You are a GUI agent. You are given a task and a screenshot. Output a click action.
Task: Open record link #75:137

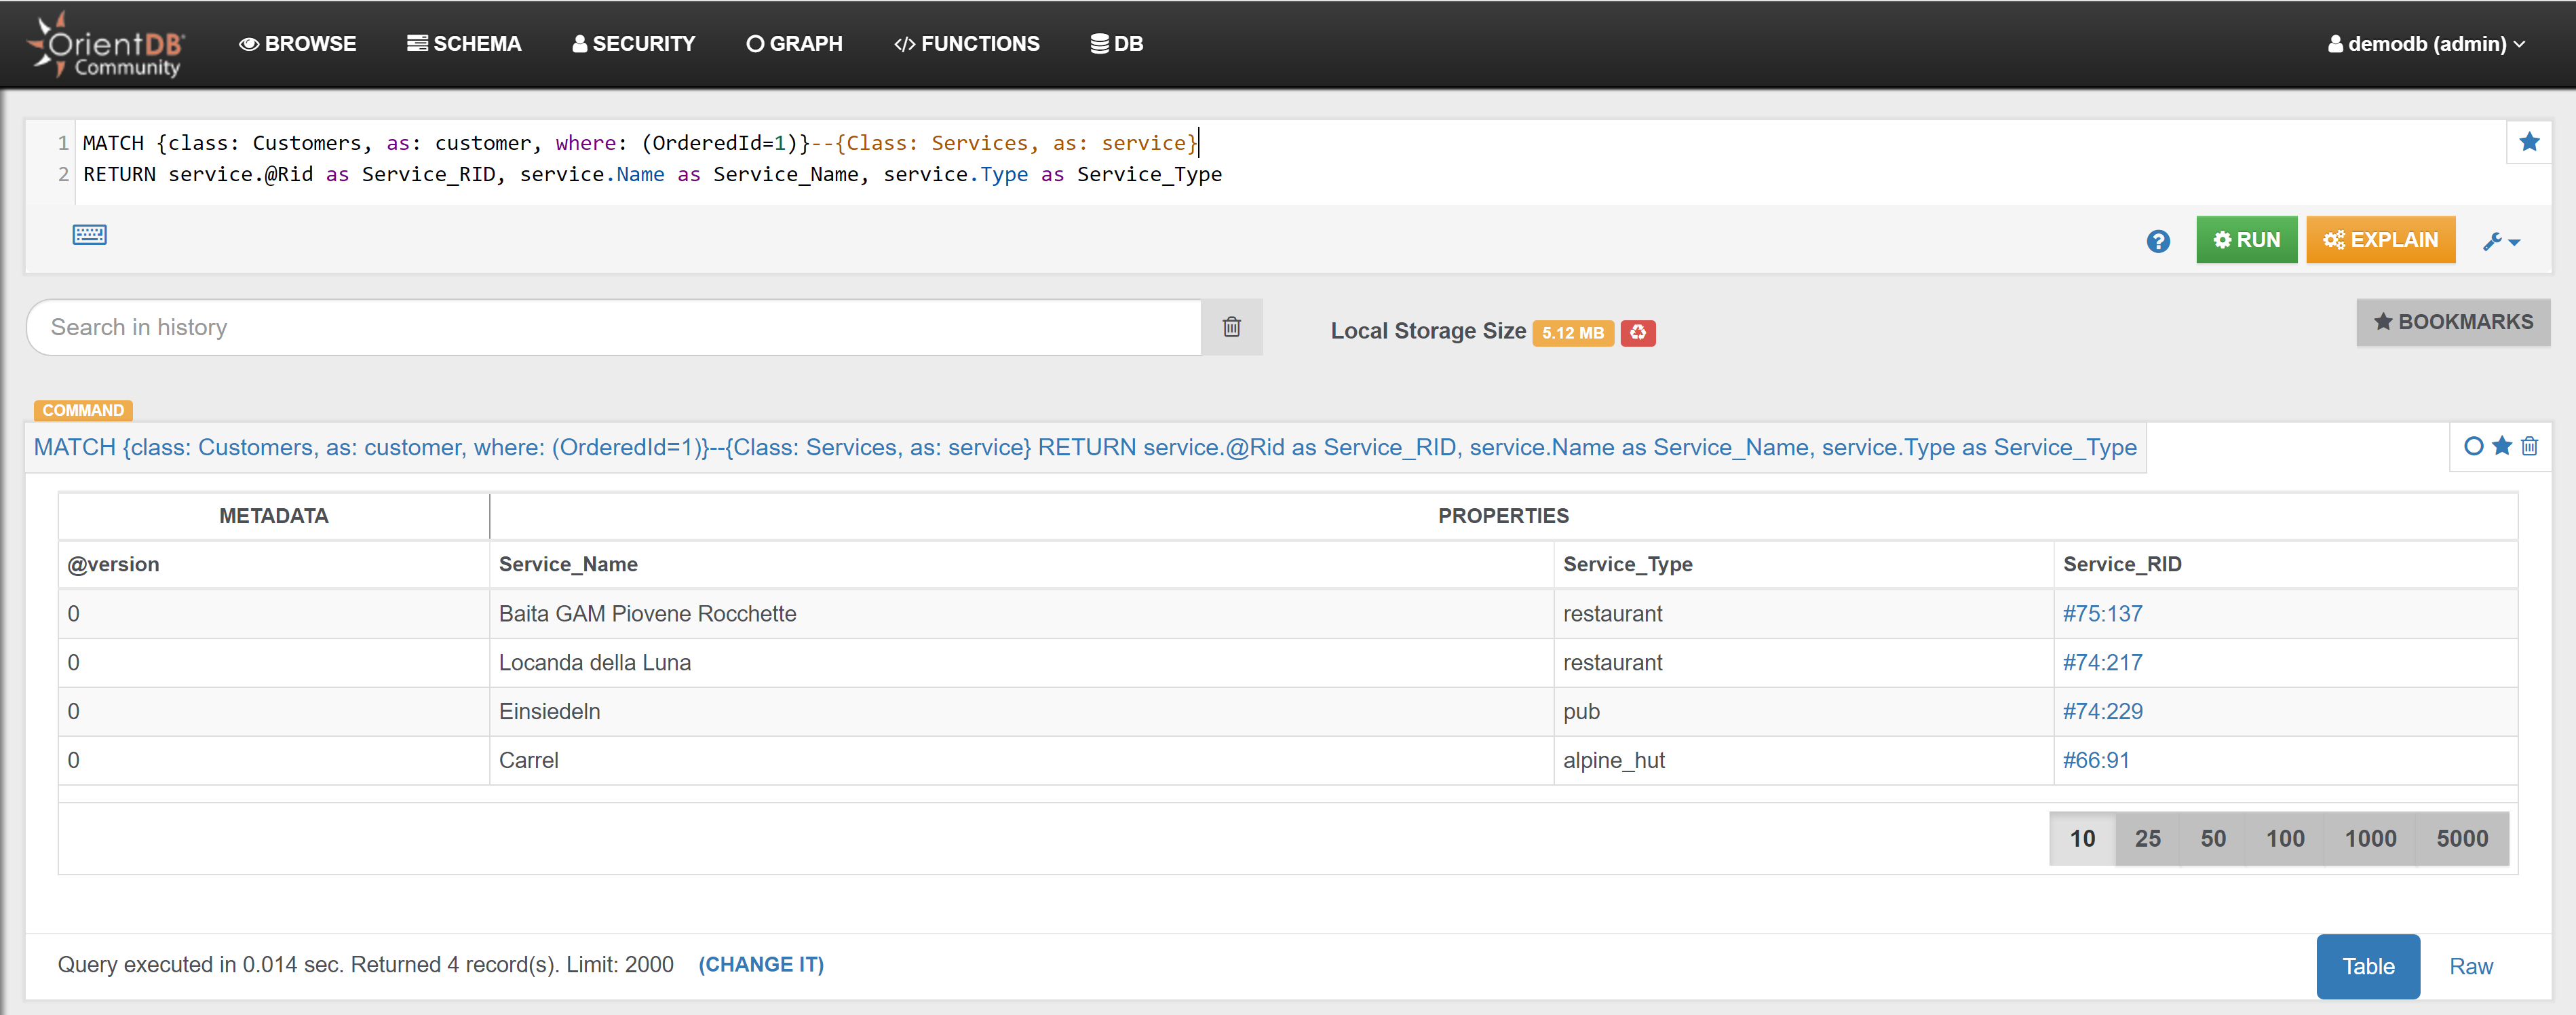pyautogui.click(x=2102, y=613)
